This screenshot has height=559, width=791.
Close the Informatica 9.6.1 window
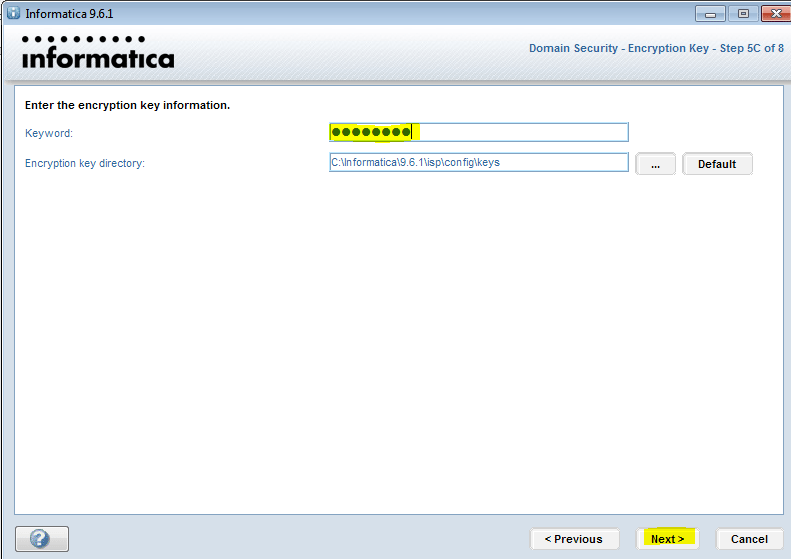click(776, 14)
